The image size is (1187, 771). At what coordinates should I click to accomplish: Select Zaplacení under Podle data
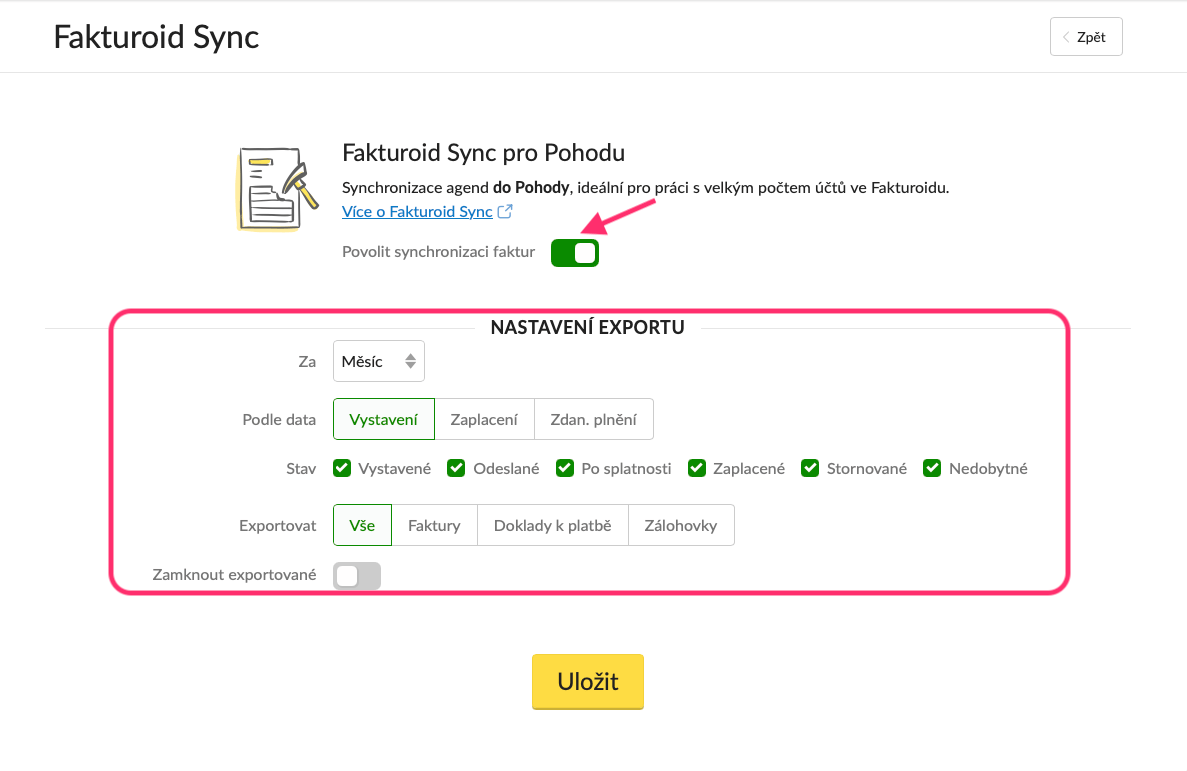484,419
